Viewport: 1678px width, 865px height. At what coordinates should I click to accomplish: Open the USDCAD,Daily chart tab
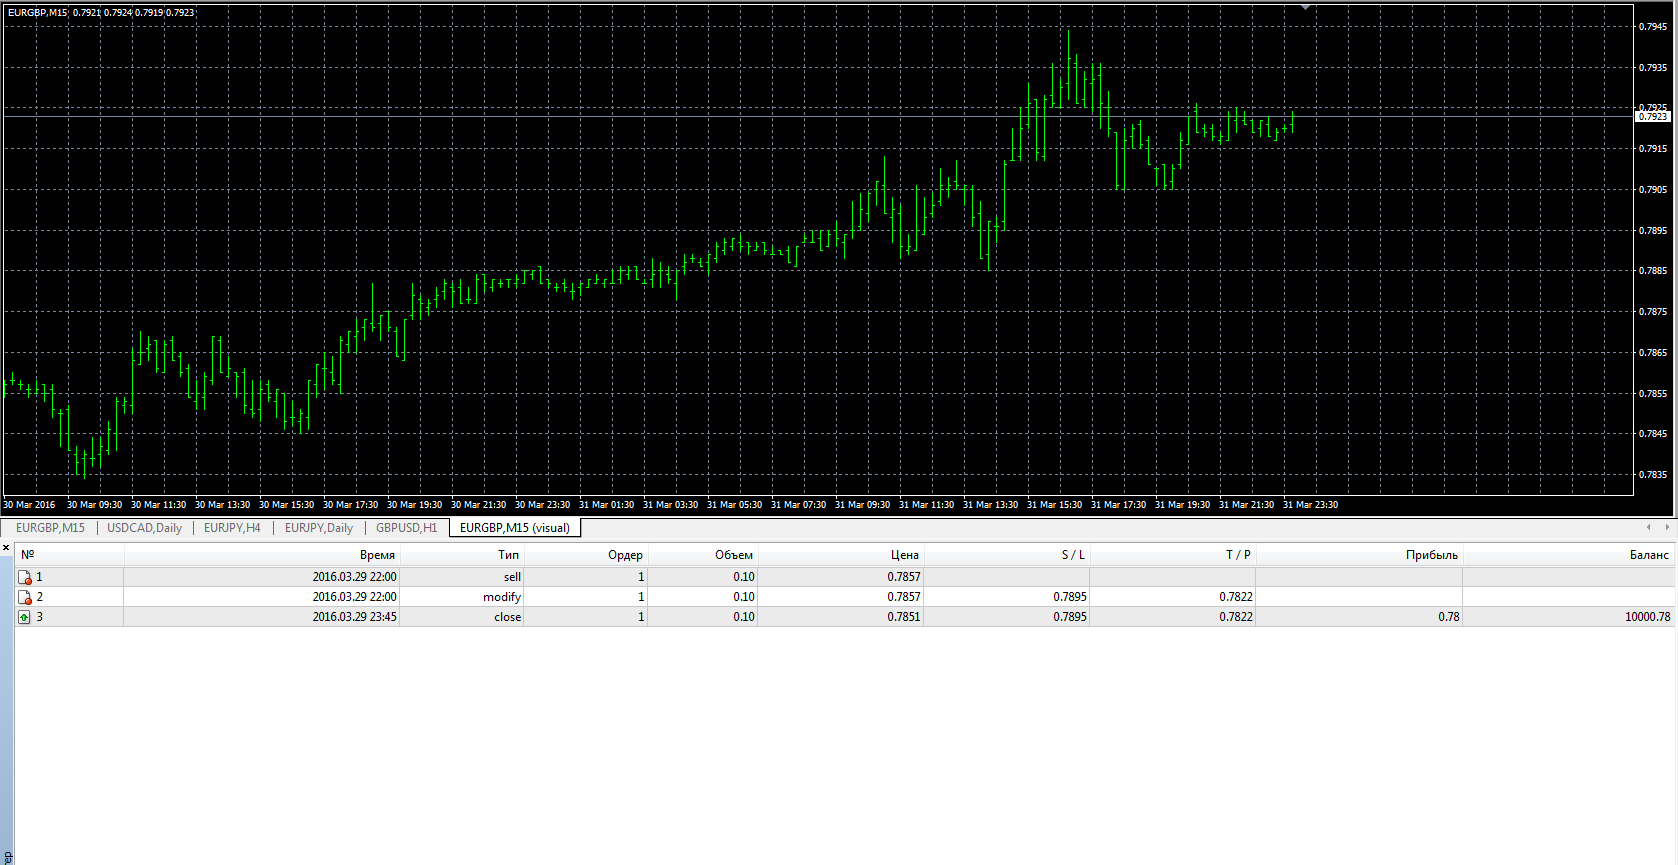(x=144, y=528)
